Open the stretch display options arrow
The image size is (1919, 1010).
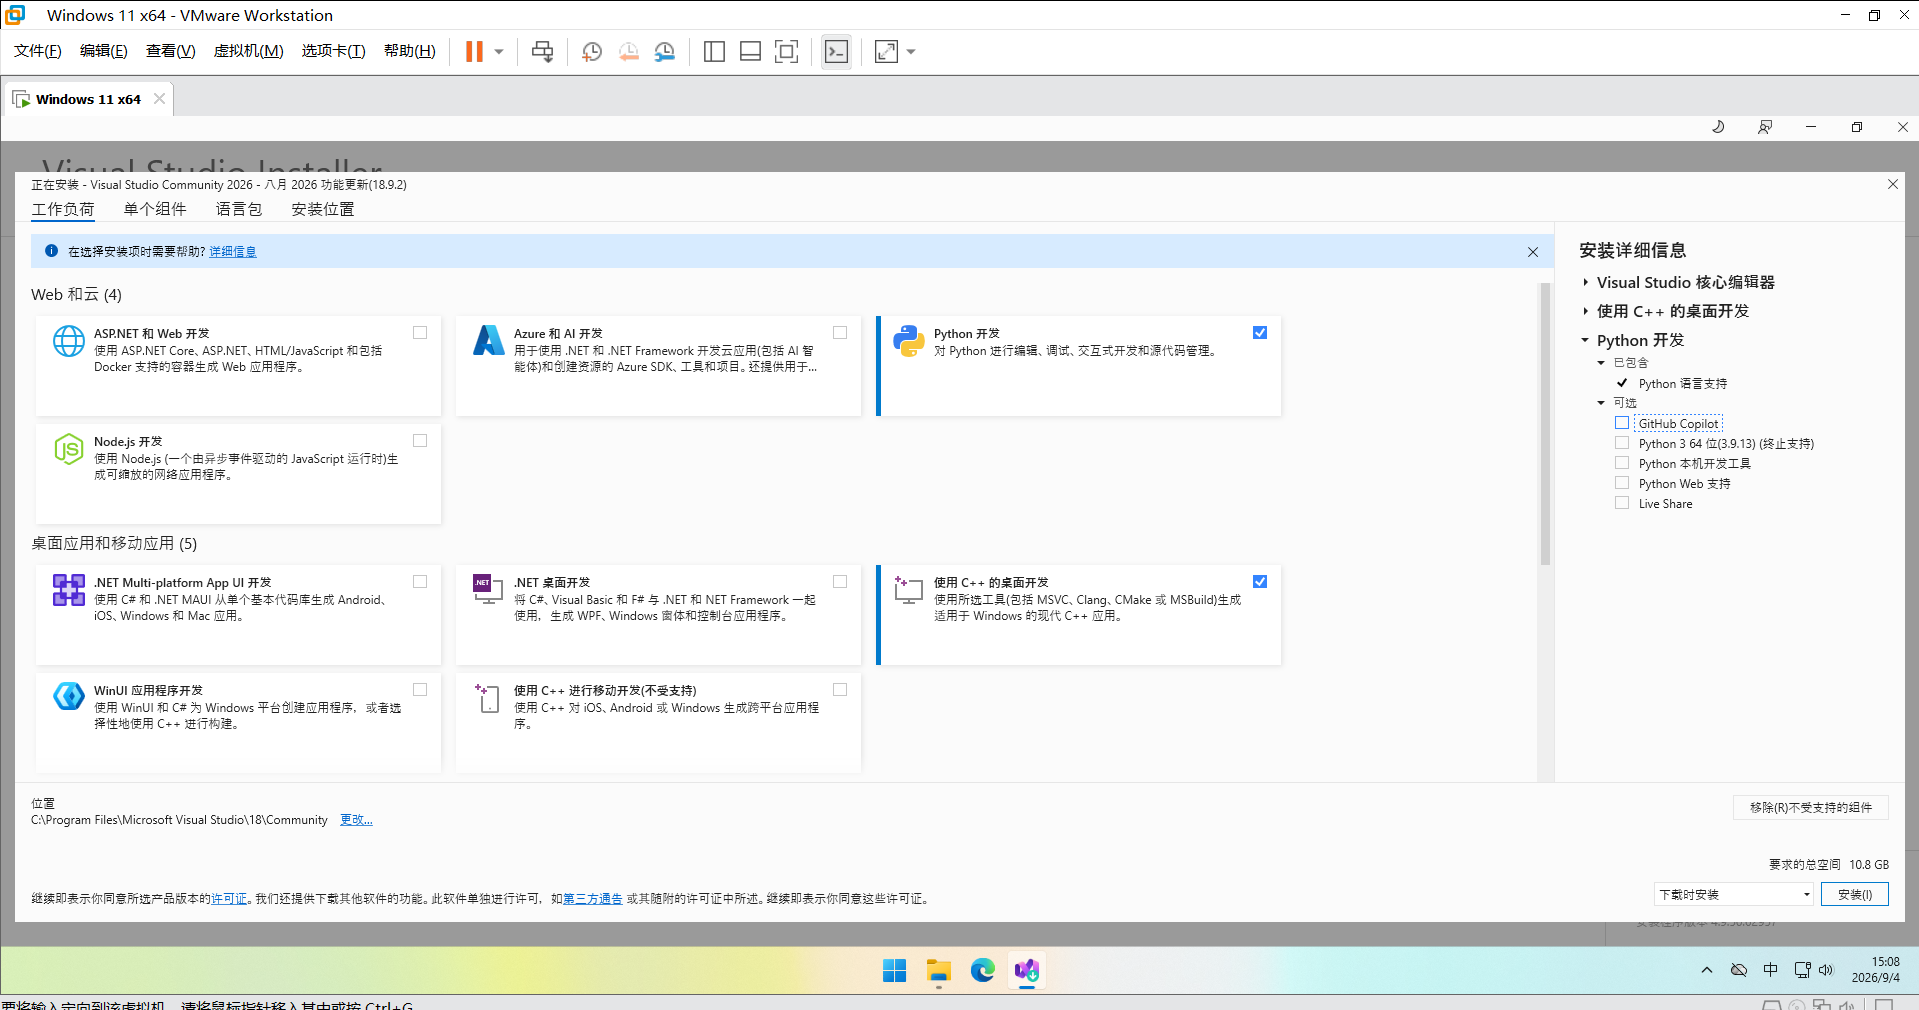point(911,52)
